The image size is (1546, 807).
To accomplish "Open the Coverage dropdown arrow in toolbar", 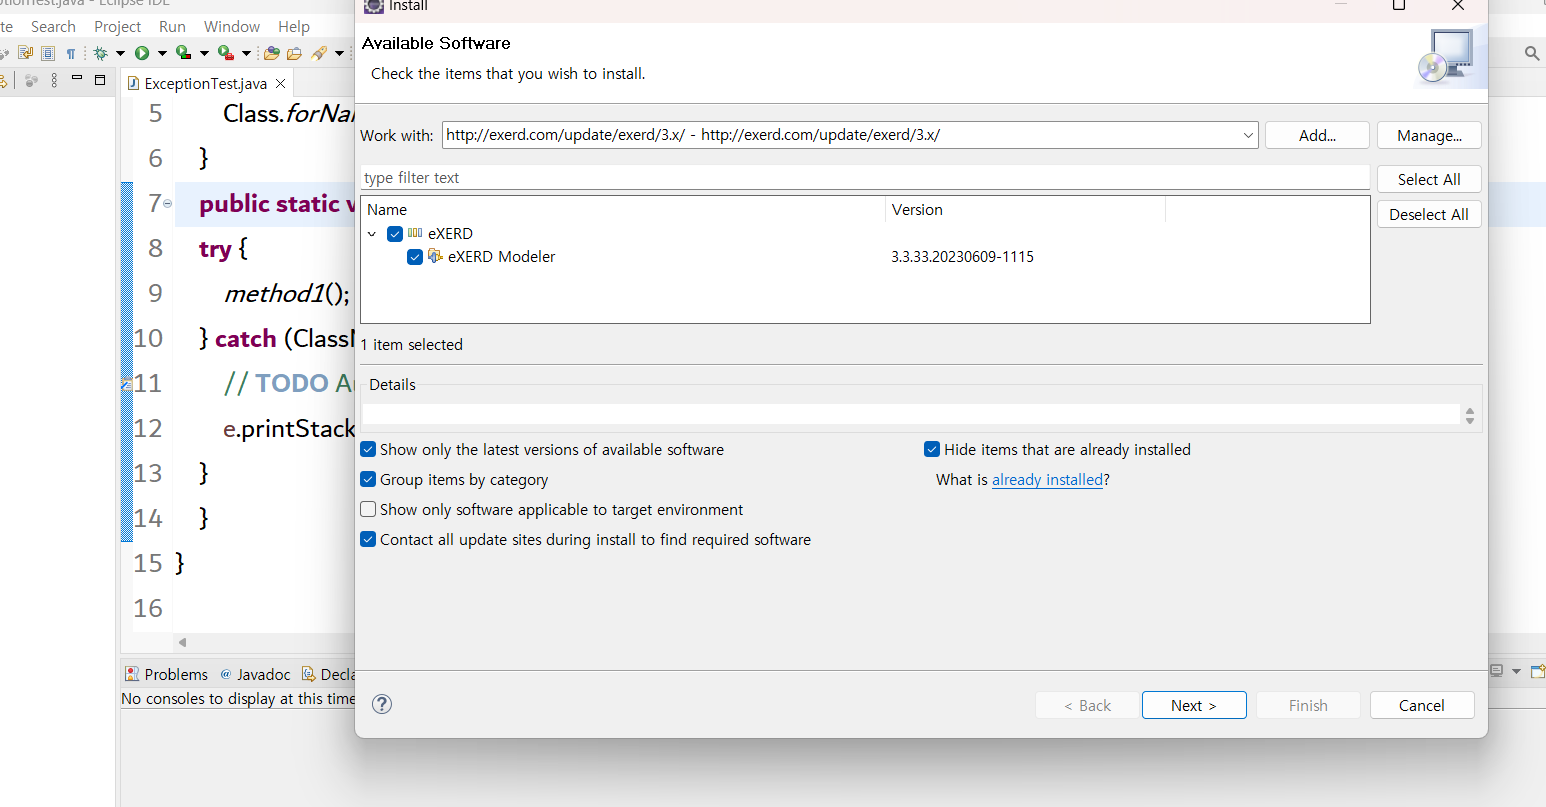I will [204, 53].
